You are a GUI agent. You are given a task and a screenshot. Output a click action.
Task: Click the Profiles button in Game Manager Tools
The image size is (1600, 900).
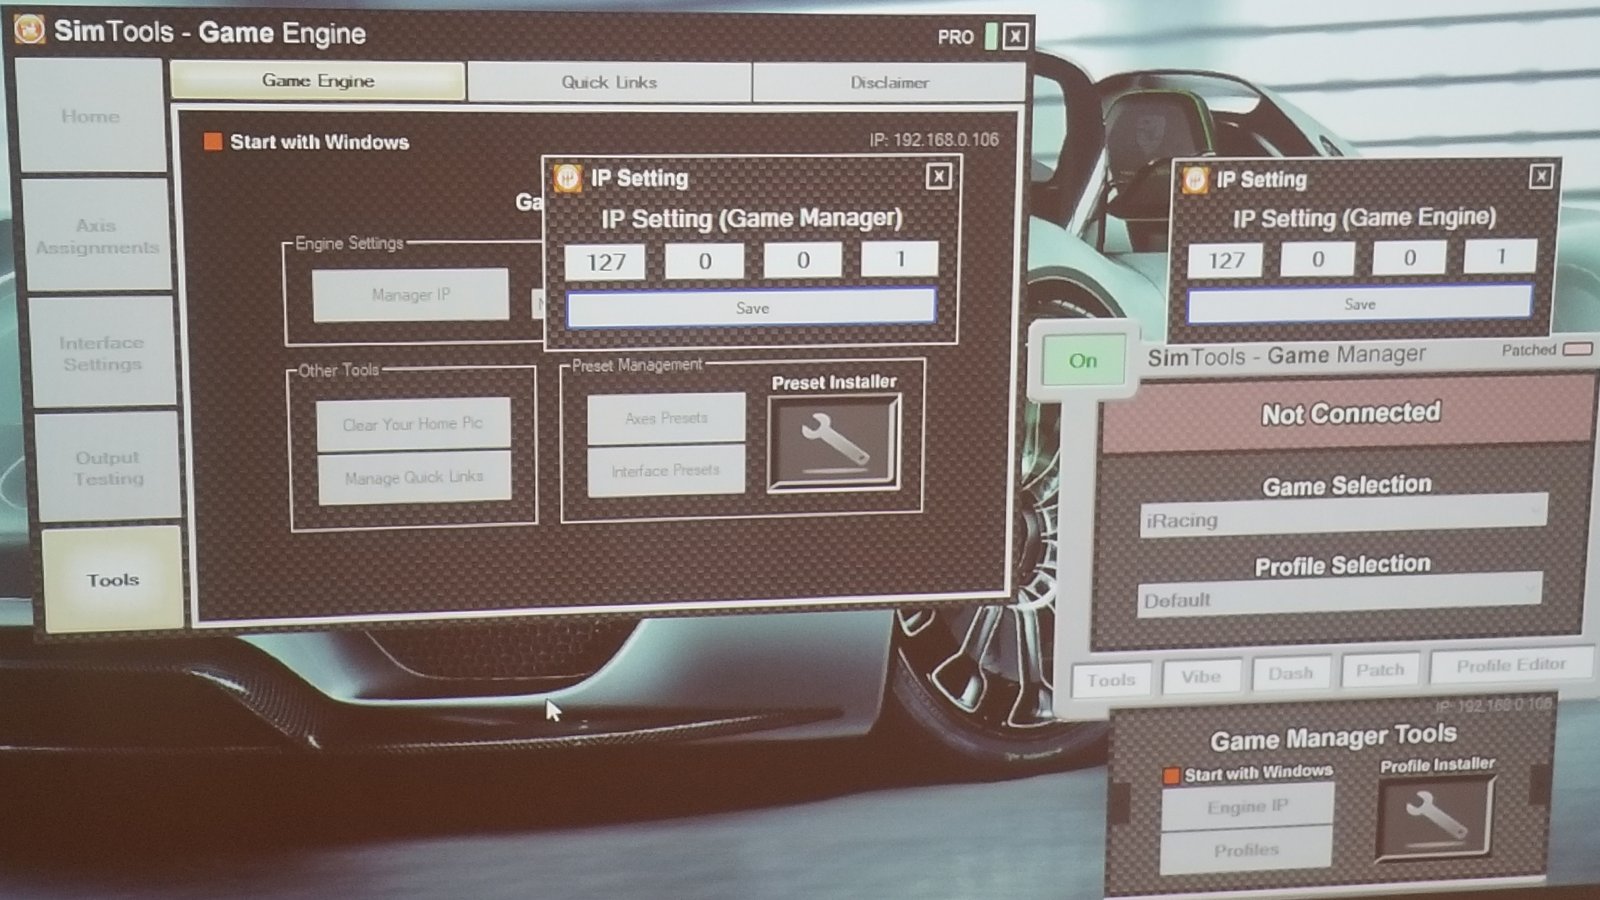[1247, 850]
